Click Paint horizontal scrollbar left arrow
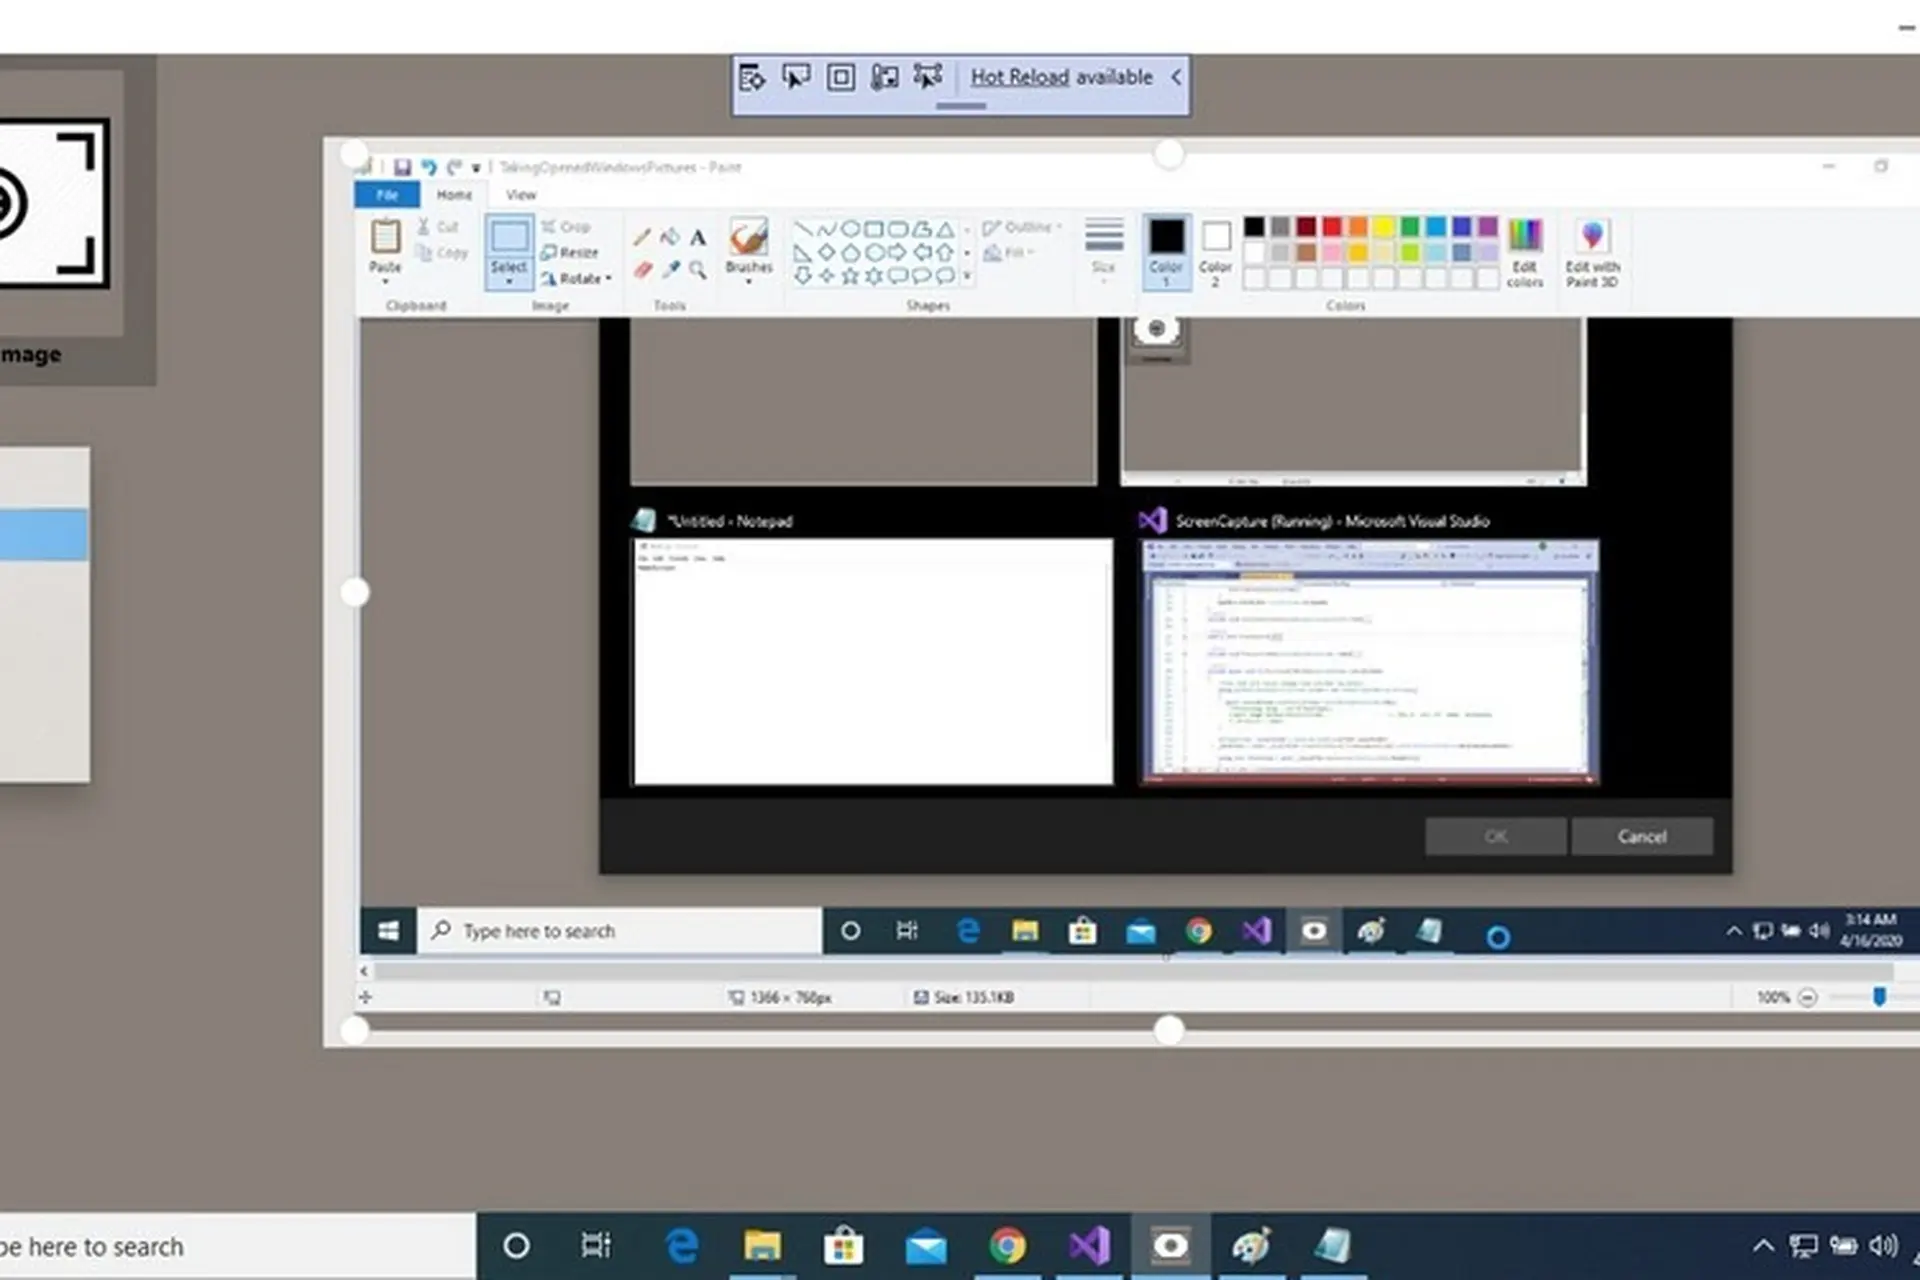Image resolution: width=1920 pixels, height=1280 pixels. tap(364, 970)
